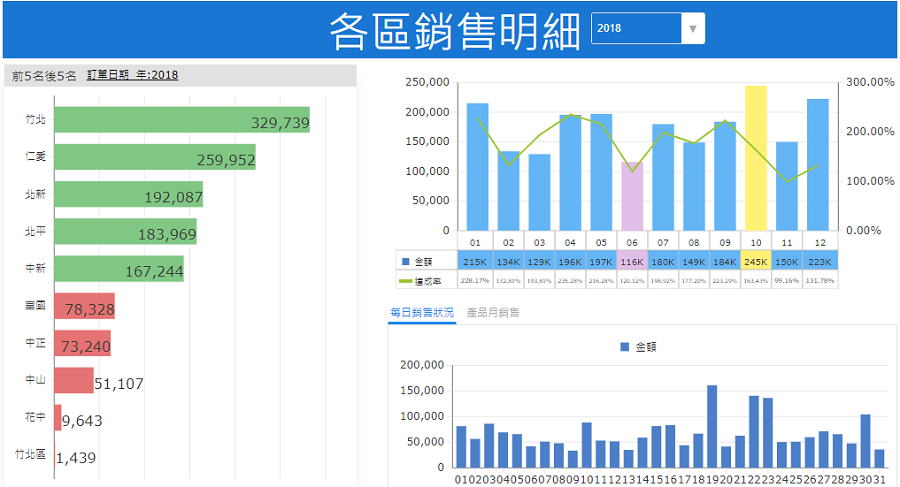The height and width of the screenshot is (487, 900).
Task: Click the month 04 axis label
Action: [570, 242]
